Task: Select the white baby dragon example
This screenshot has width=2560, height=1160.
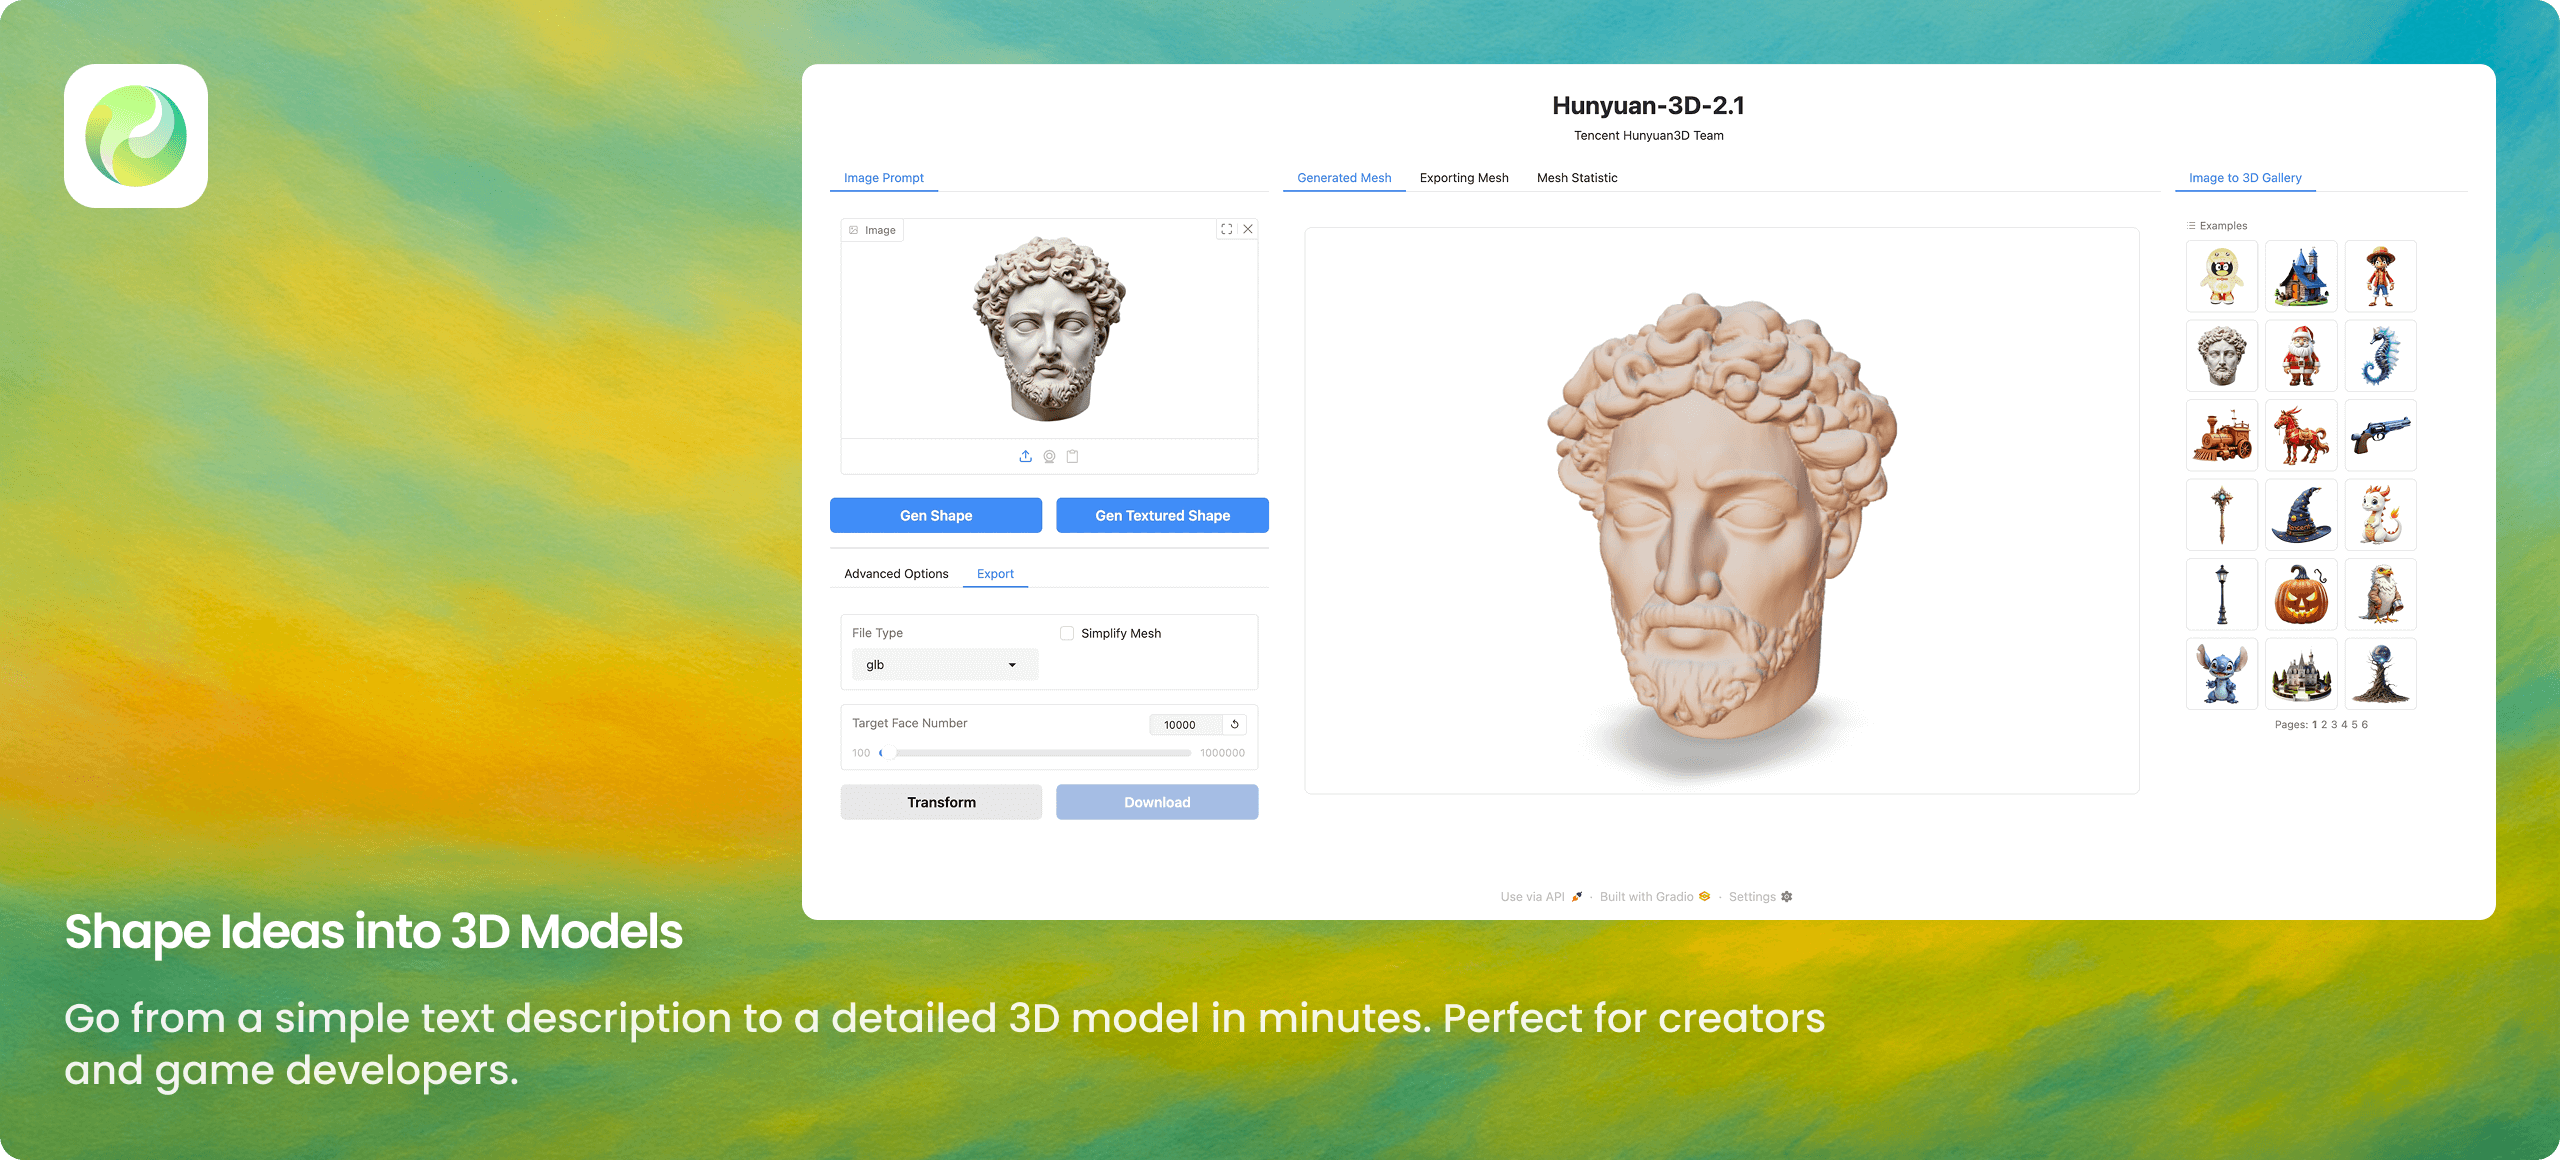Action: tap(2380, 515)
